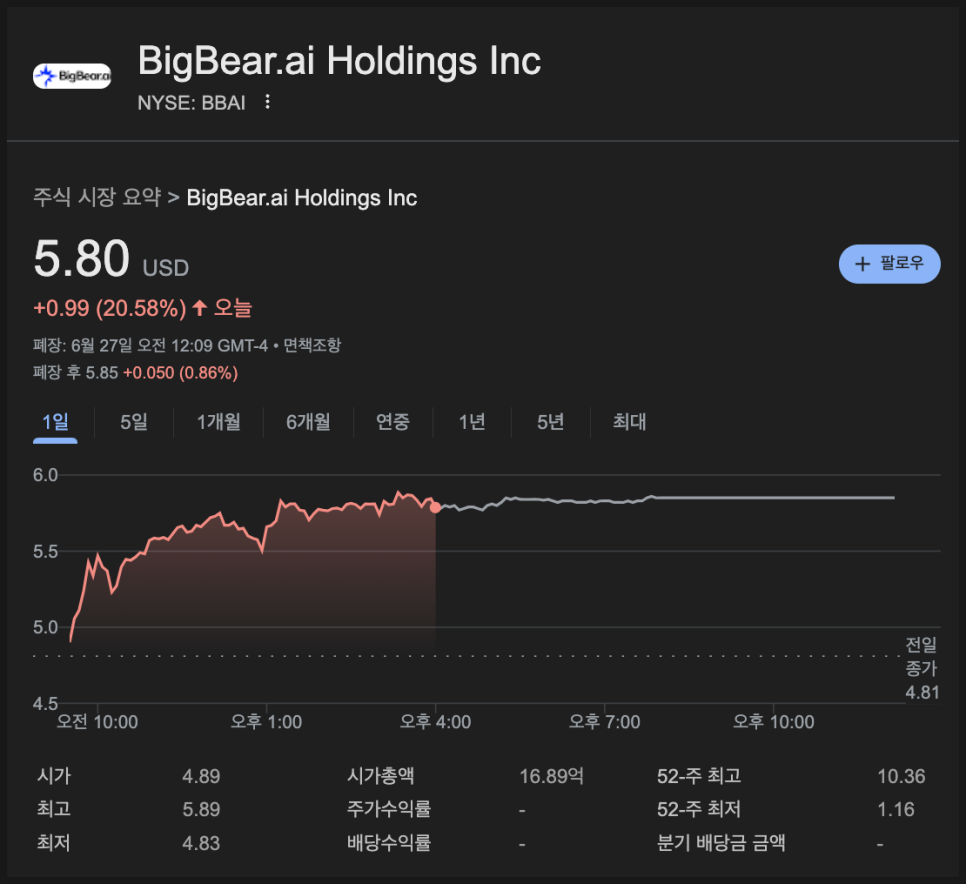Click the 전일 종가 4.81 label
The width and height of the screenshot is (966, 884).
pos(922,668)
